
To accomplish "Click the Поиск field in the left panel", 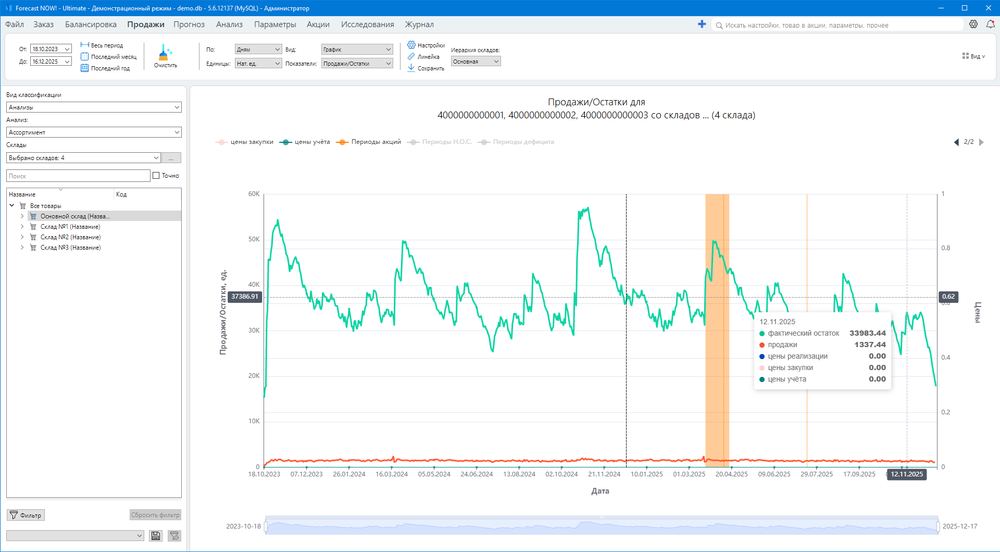I will (x=77, y=176).
